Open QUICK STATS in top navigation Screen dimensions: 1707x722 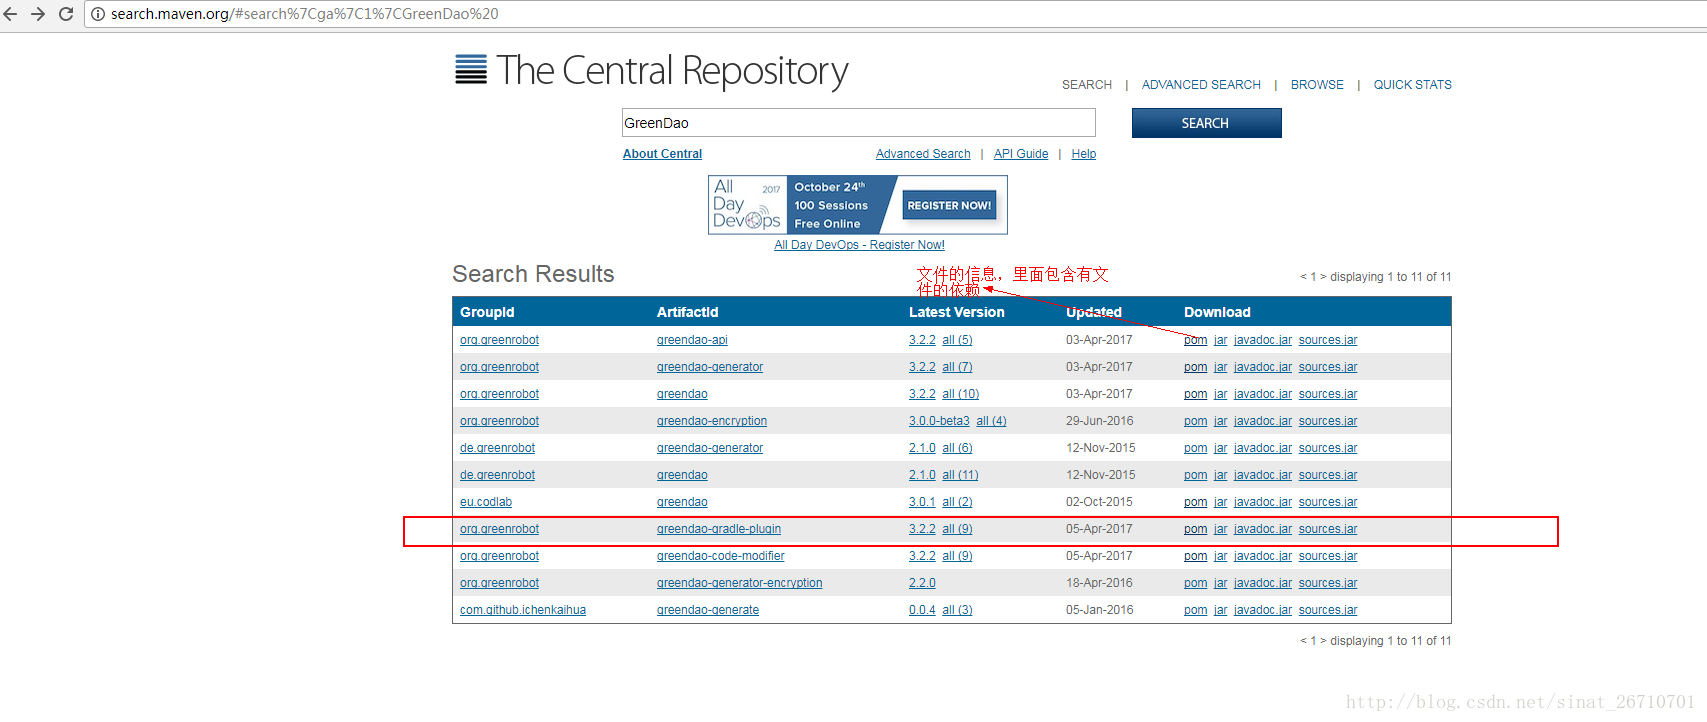(1412, 85)
